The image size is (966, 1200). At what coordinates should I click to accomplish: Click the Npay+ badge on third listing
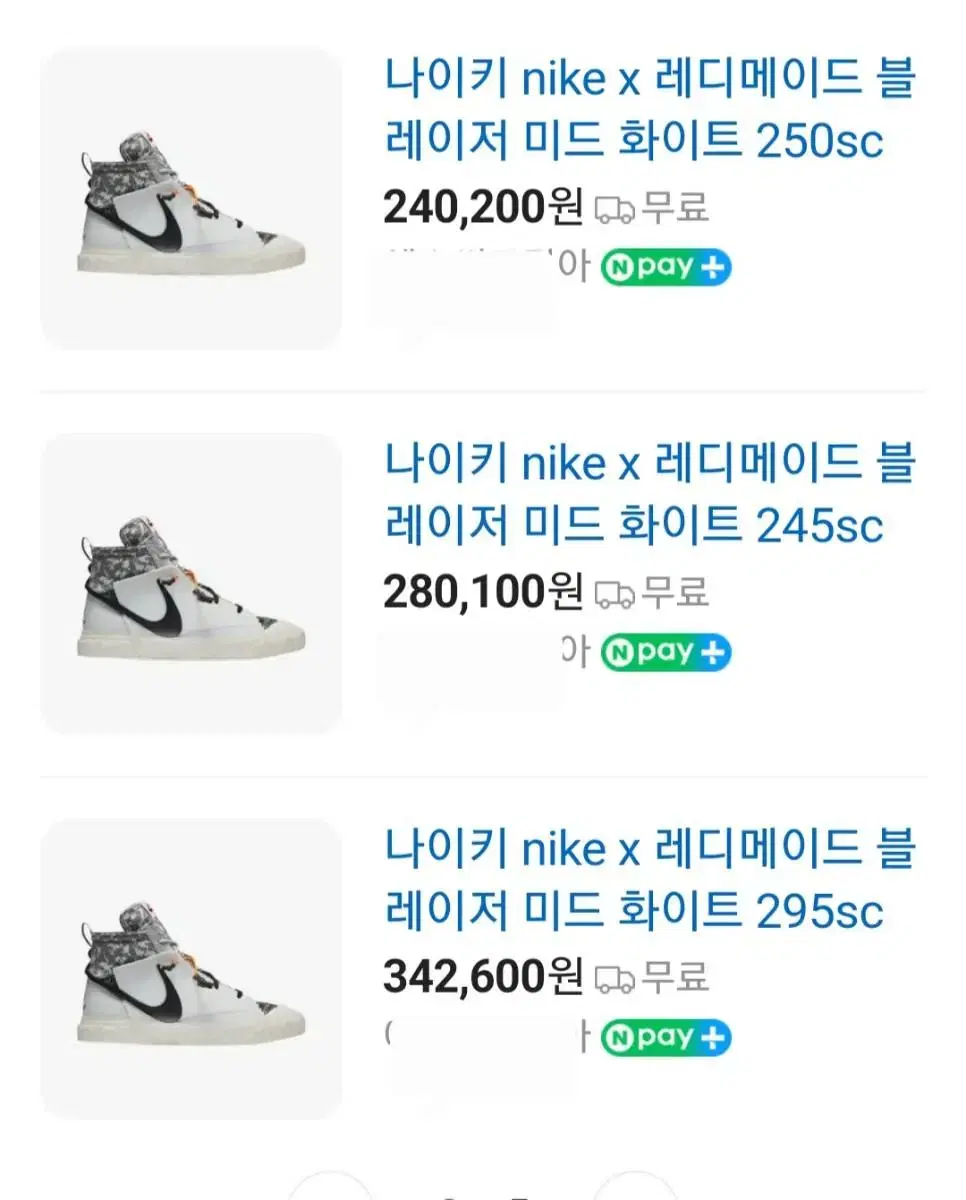[x=666, y=1038]
